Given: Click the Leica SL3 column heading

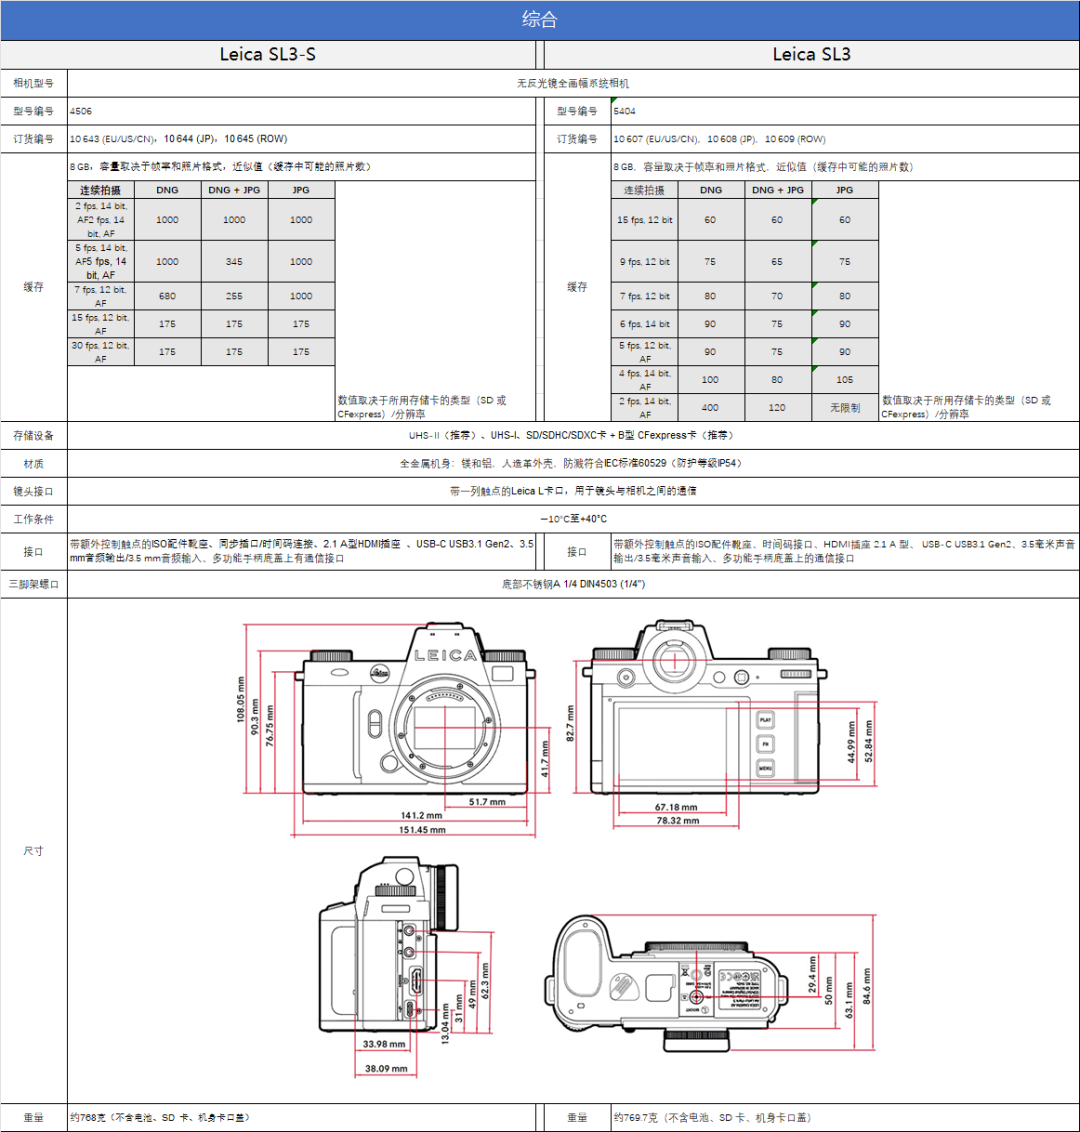Looking at the screenshot, I should 811,55.
